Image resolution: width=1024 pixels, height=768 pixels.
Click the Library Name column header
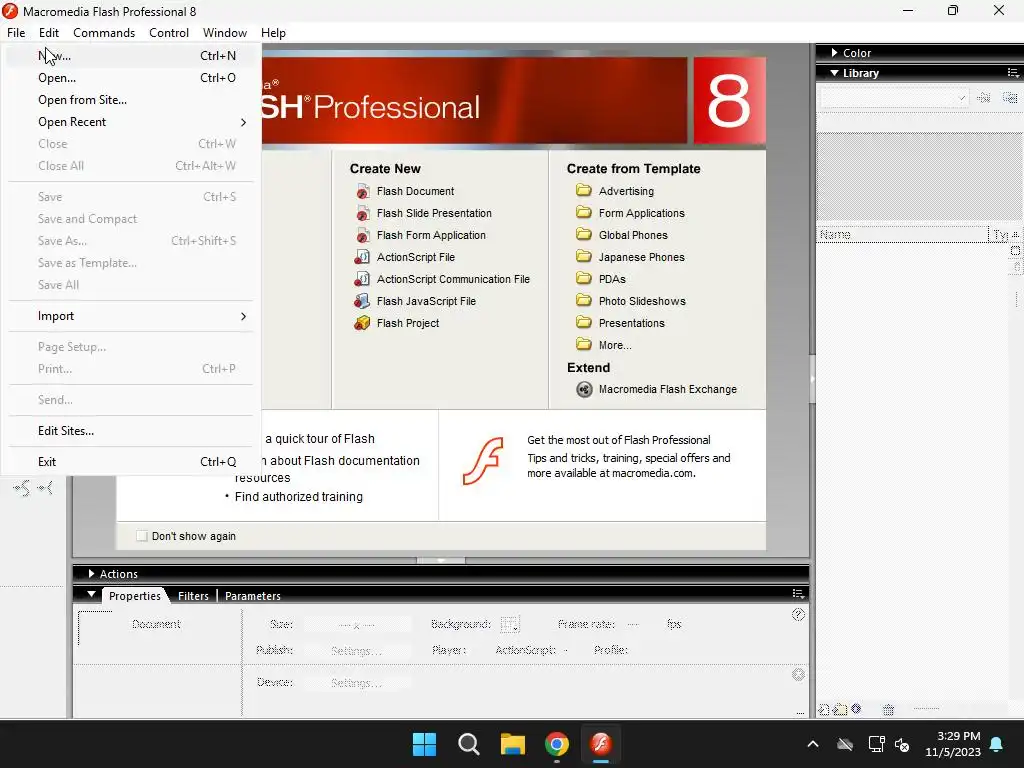(x=903, y=234)
